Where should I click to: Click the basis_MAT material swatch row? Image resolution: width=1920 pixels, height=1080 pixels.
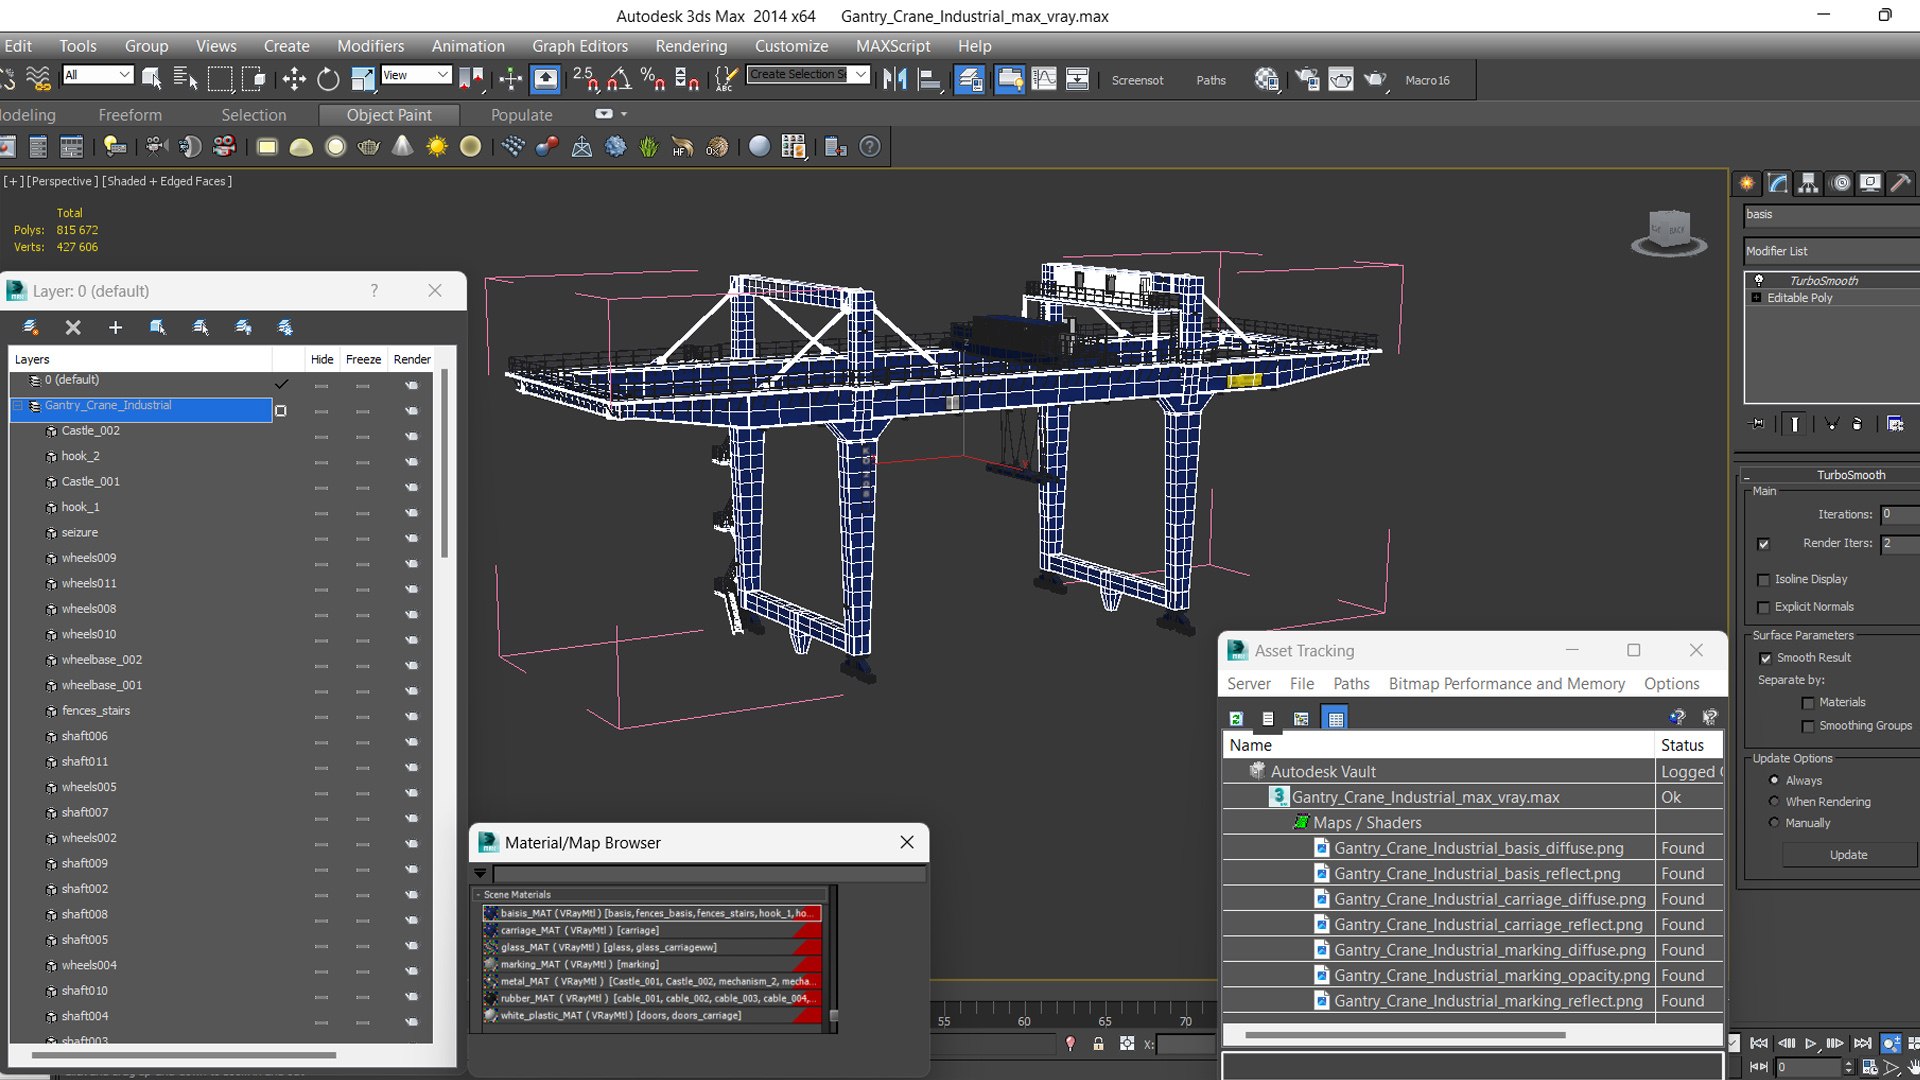(652, 913)
